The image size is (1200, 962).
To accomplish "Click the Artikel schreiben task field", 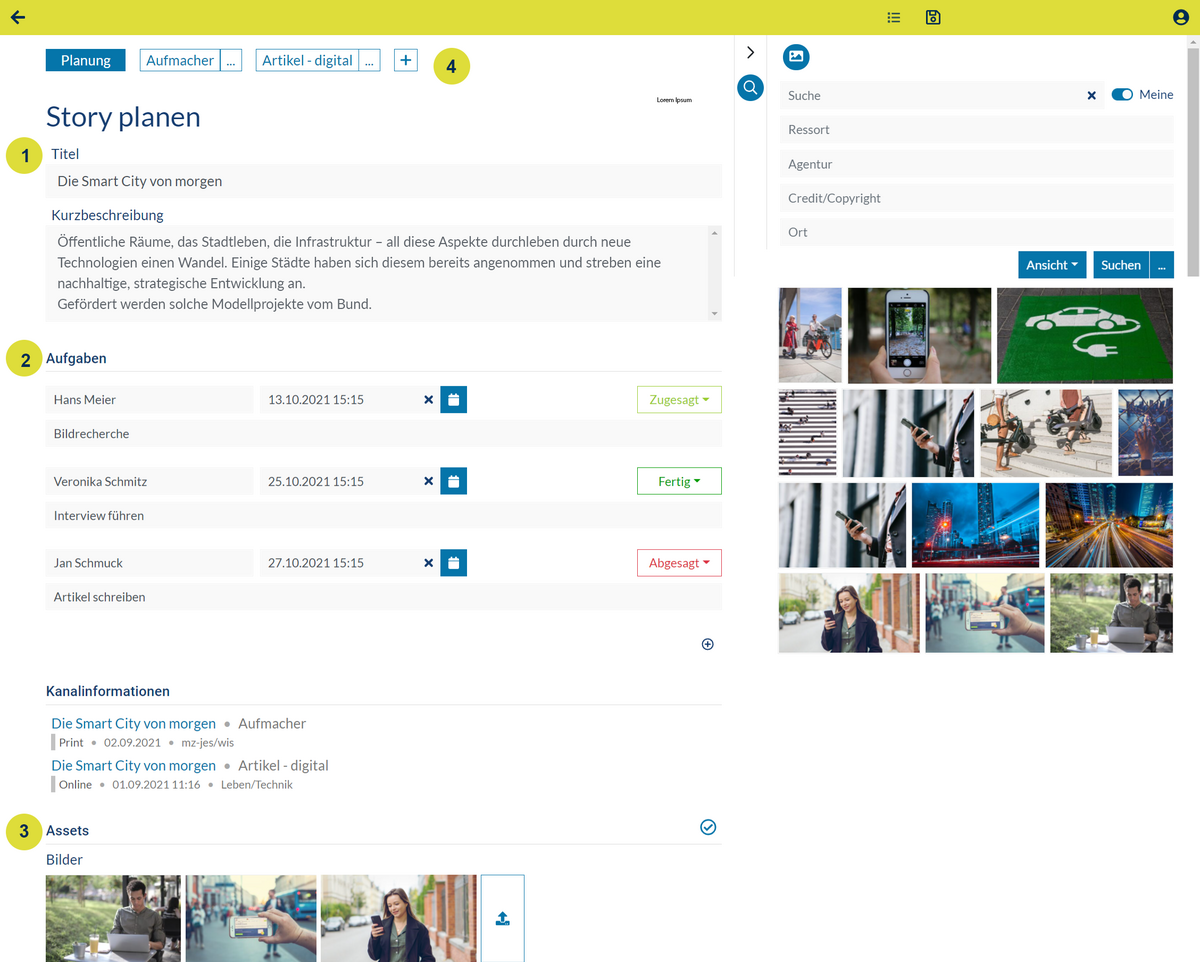I will click(384, 597).
